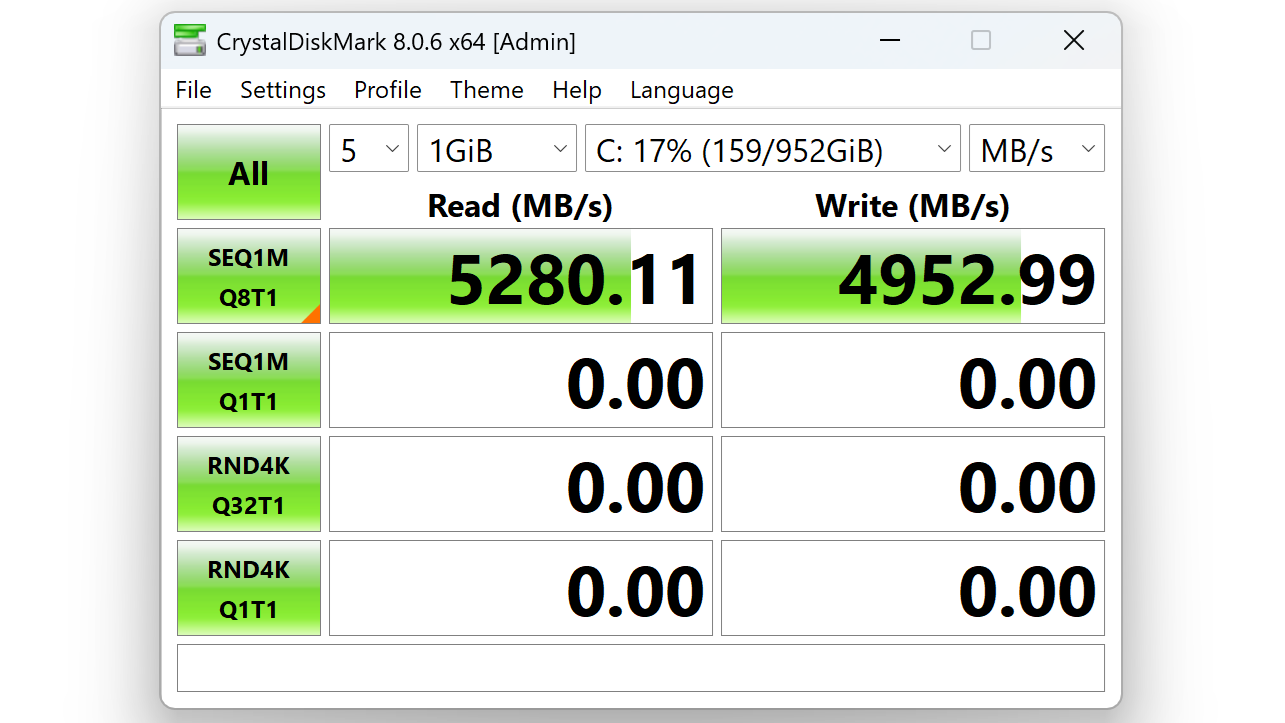Screen dimensions: 1285x723
Task: Run all benchmarks with All button
Action: pyautogui.click(x=249, y=172)
